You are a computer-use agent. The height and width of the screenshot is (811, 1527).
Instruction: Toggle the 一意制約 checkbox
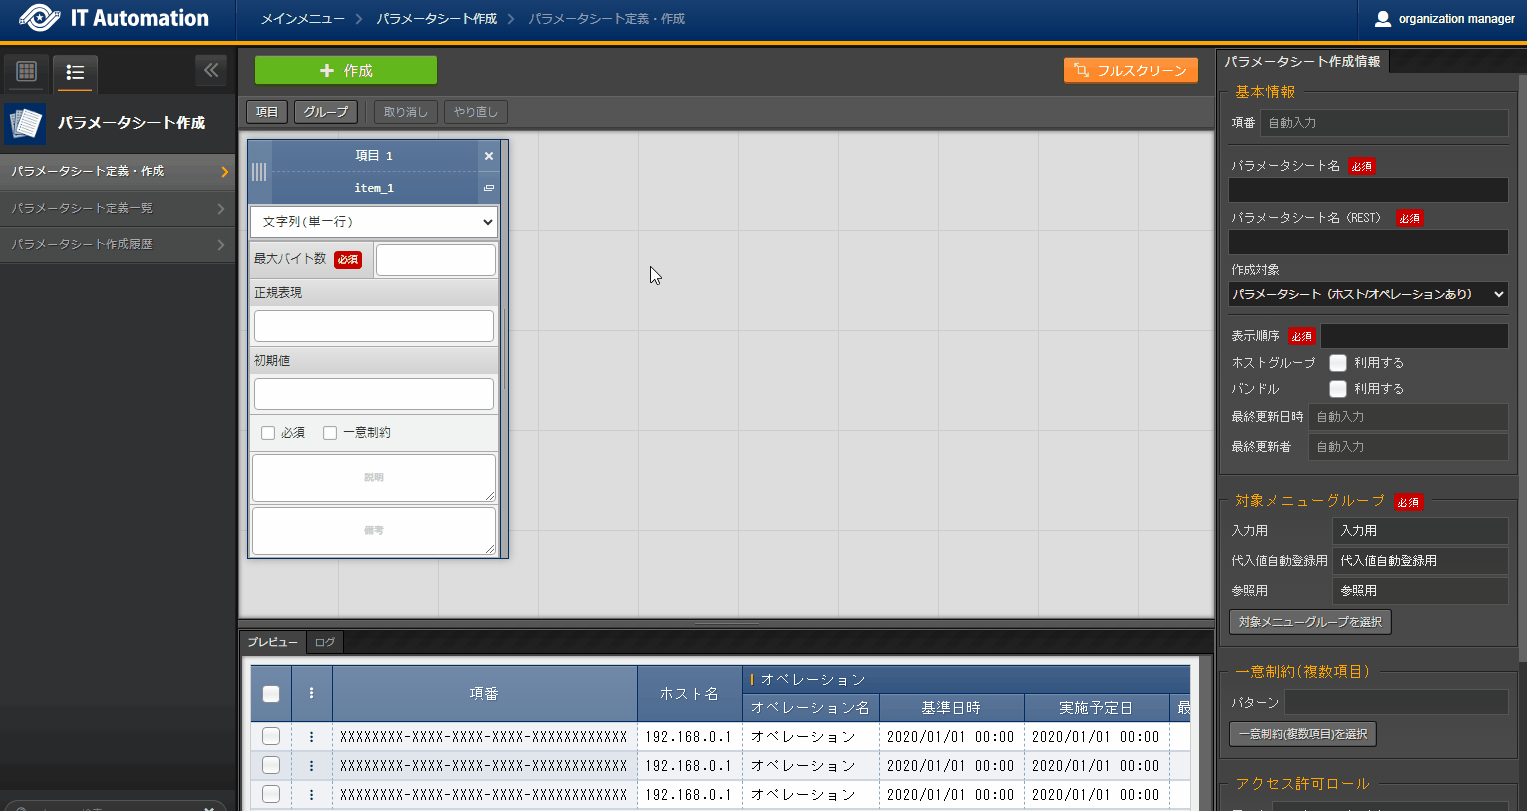coord(330,433)
